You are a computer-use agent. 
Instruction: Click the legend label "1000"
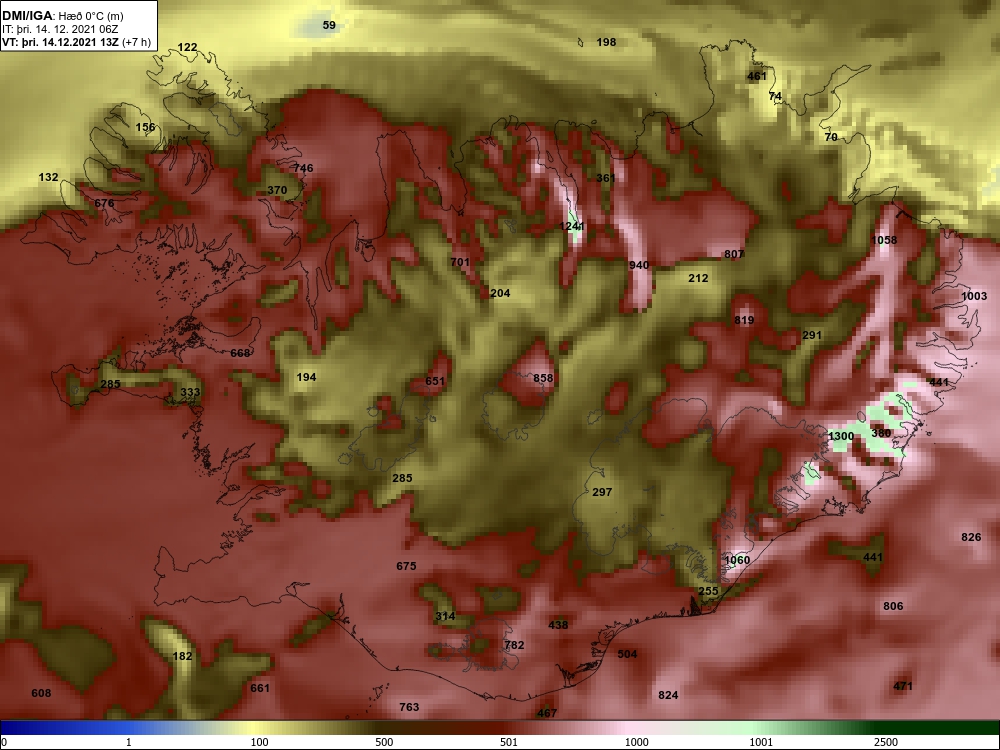coord(637,742)
